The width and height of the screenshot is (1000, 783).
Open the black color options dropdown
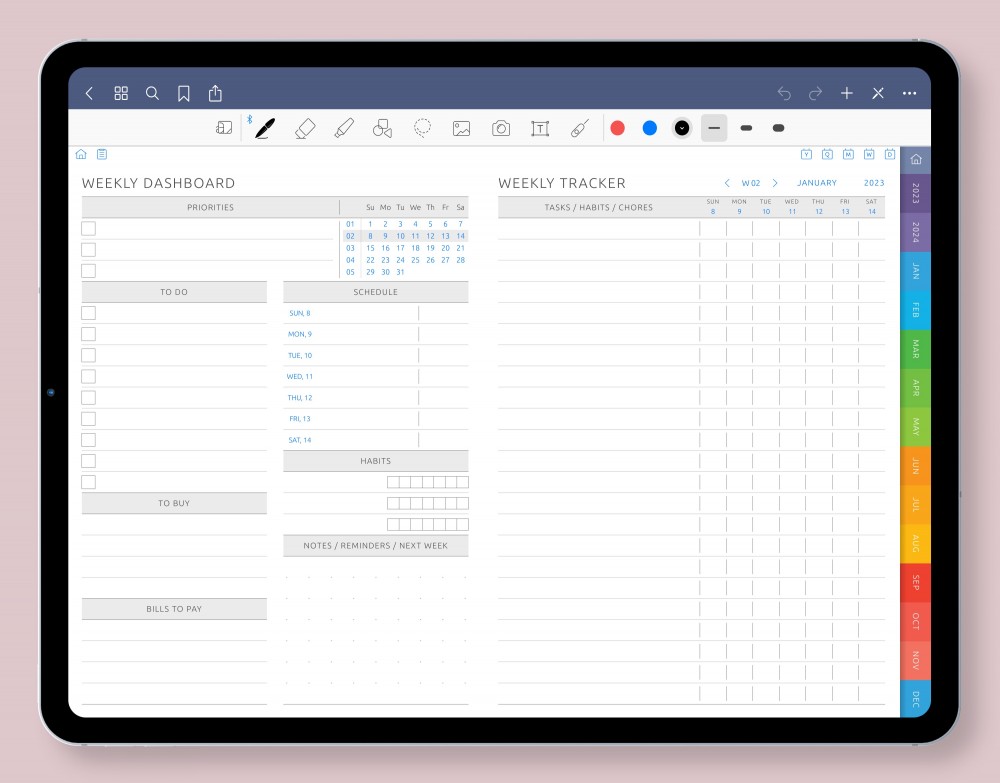pos(682,128)
